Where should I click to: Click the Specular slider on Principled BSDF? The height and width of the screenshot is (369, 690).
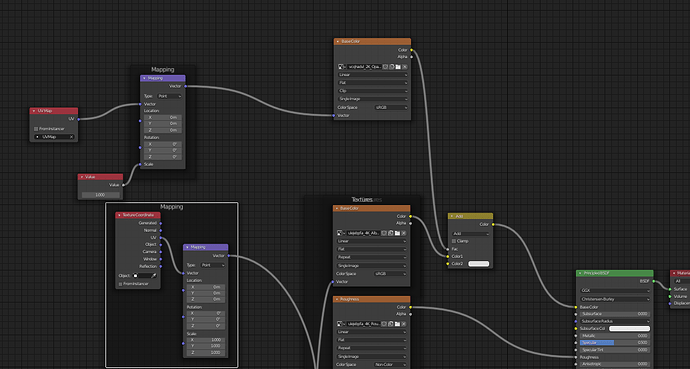tap(614, 343)
